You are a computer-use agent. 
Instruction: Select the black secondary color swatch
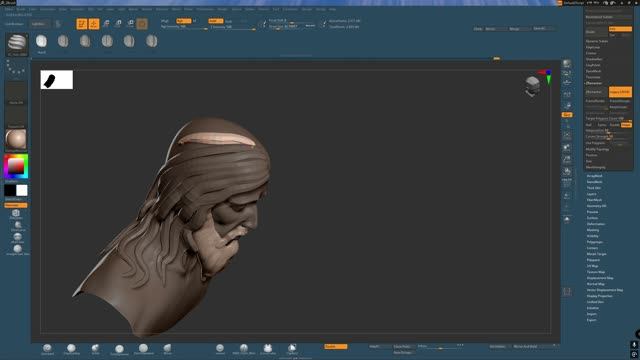point(10,190)
